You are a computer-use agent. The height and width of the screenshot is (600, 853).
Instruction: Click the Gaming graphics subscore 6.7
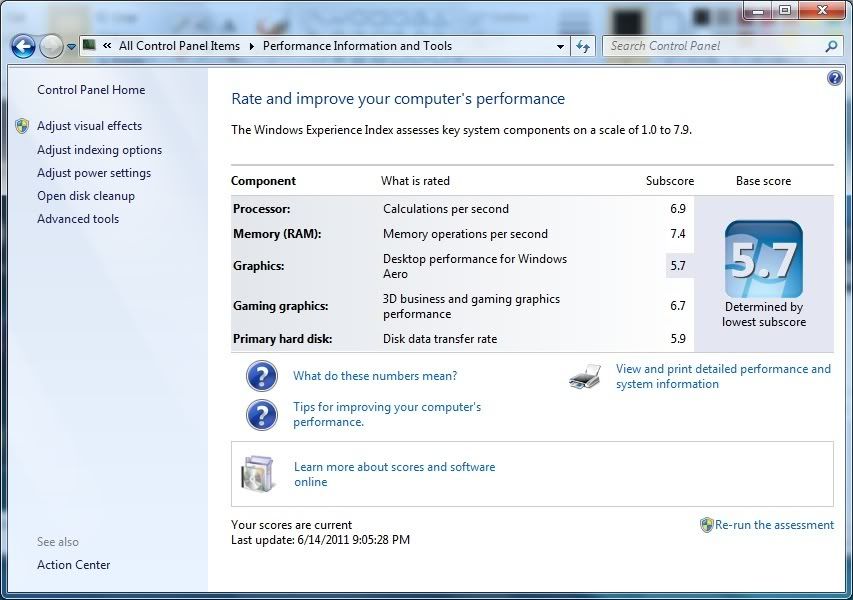click(x=678, y=306)
